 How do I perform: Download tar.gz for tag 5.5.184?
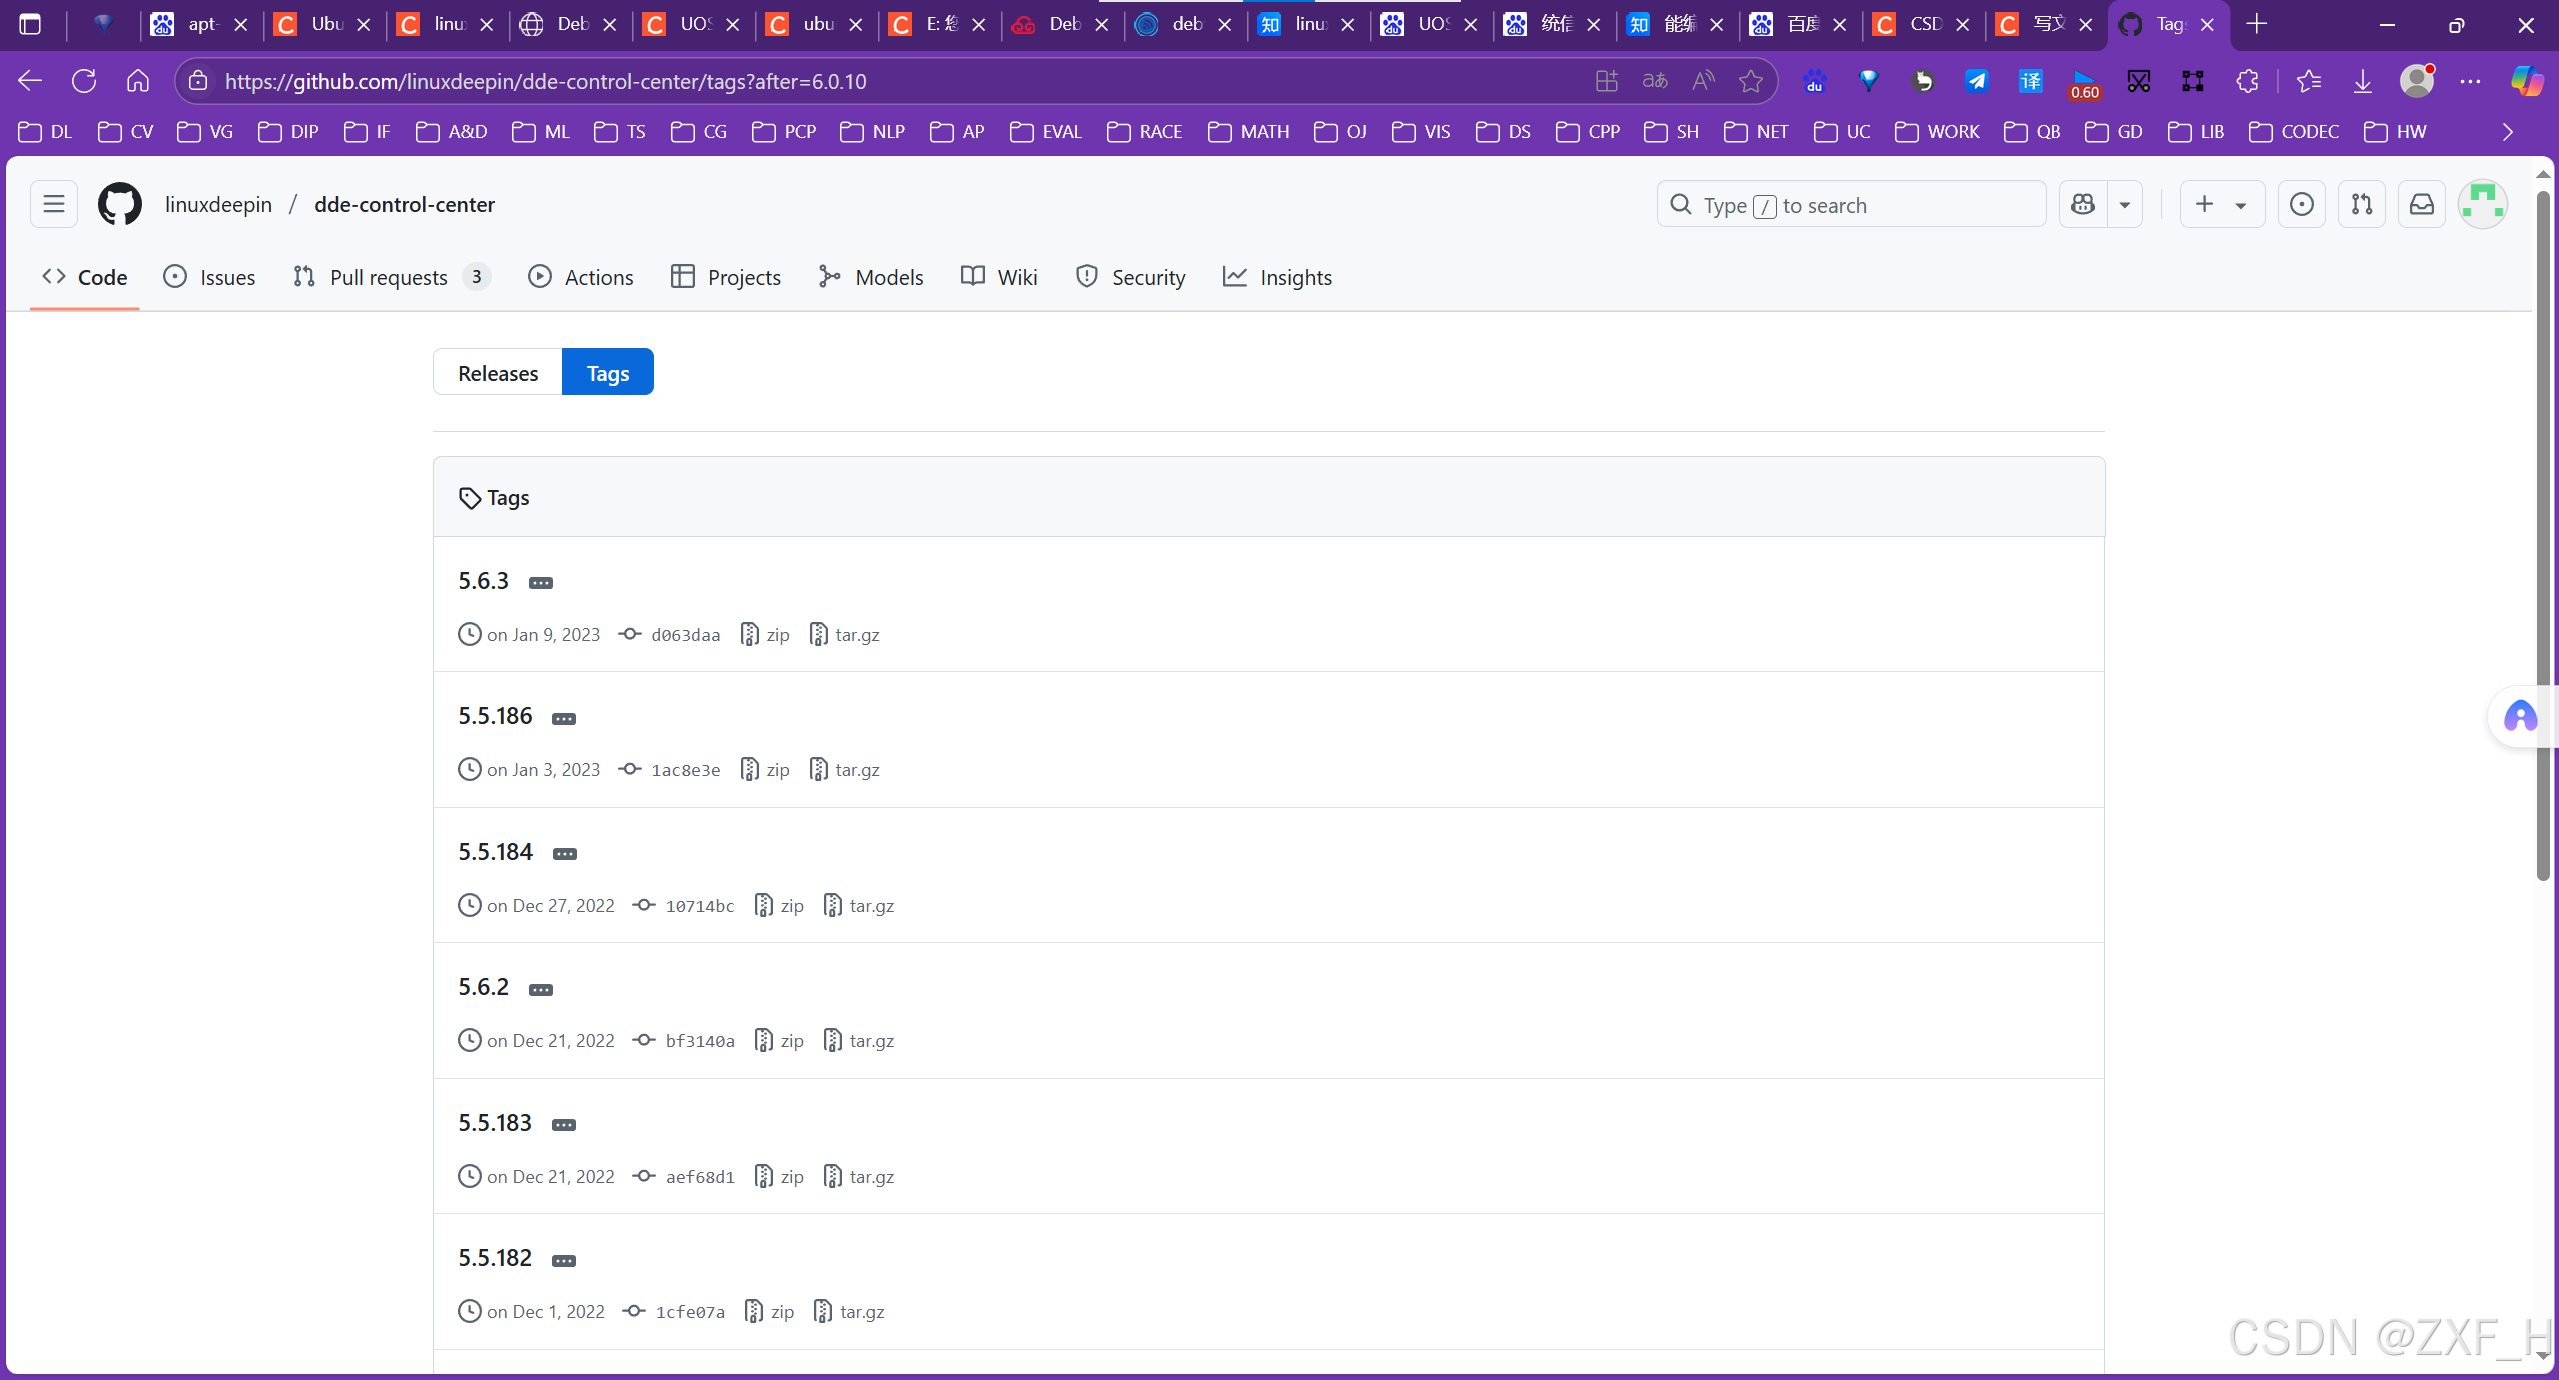(x=859, y=906)
